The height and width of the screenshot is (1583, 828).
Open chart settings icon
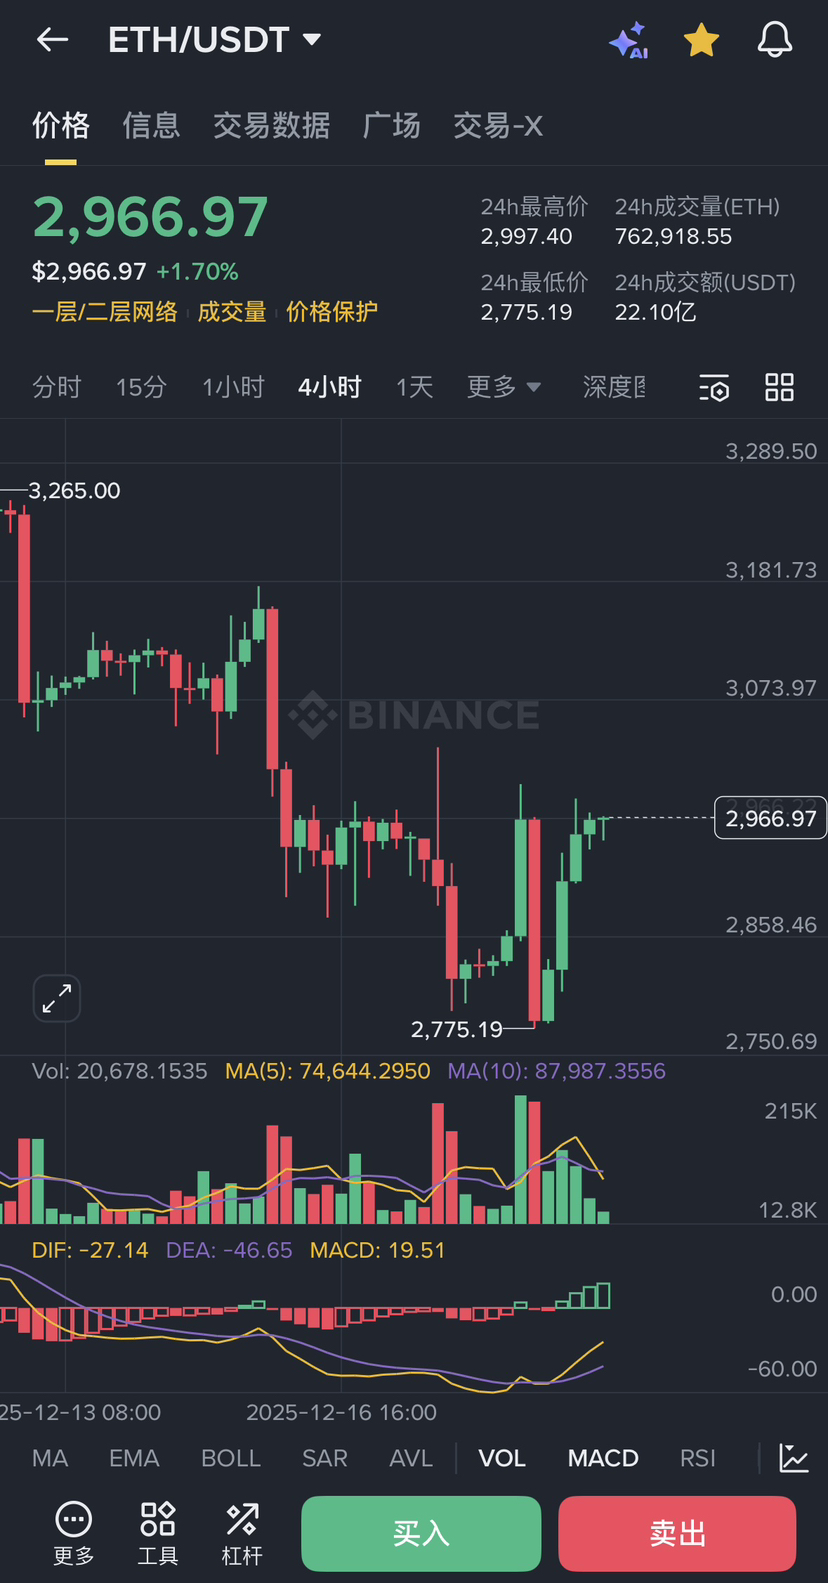[714, 388]
